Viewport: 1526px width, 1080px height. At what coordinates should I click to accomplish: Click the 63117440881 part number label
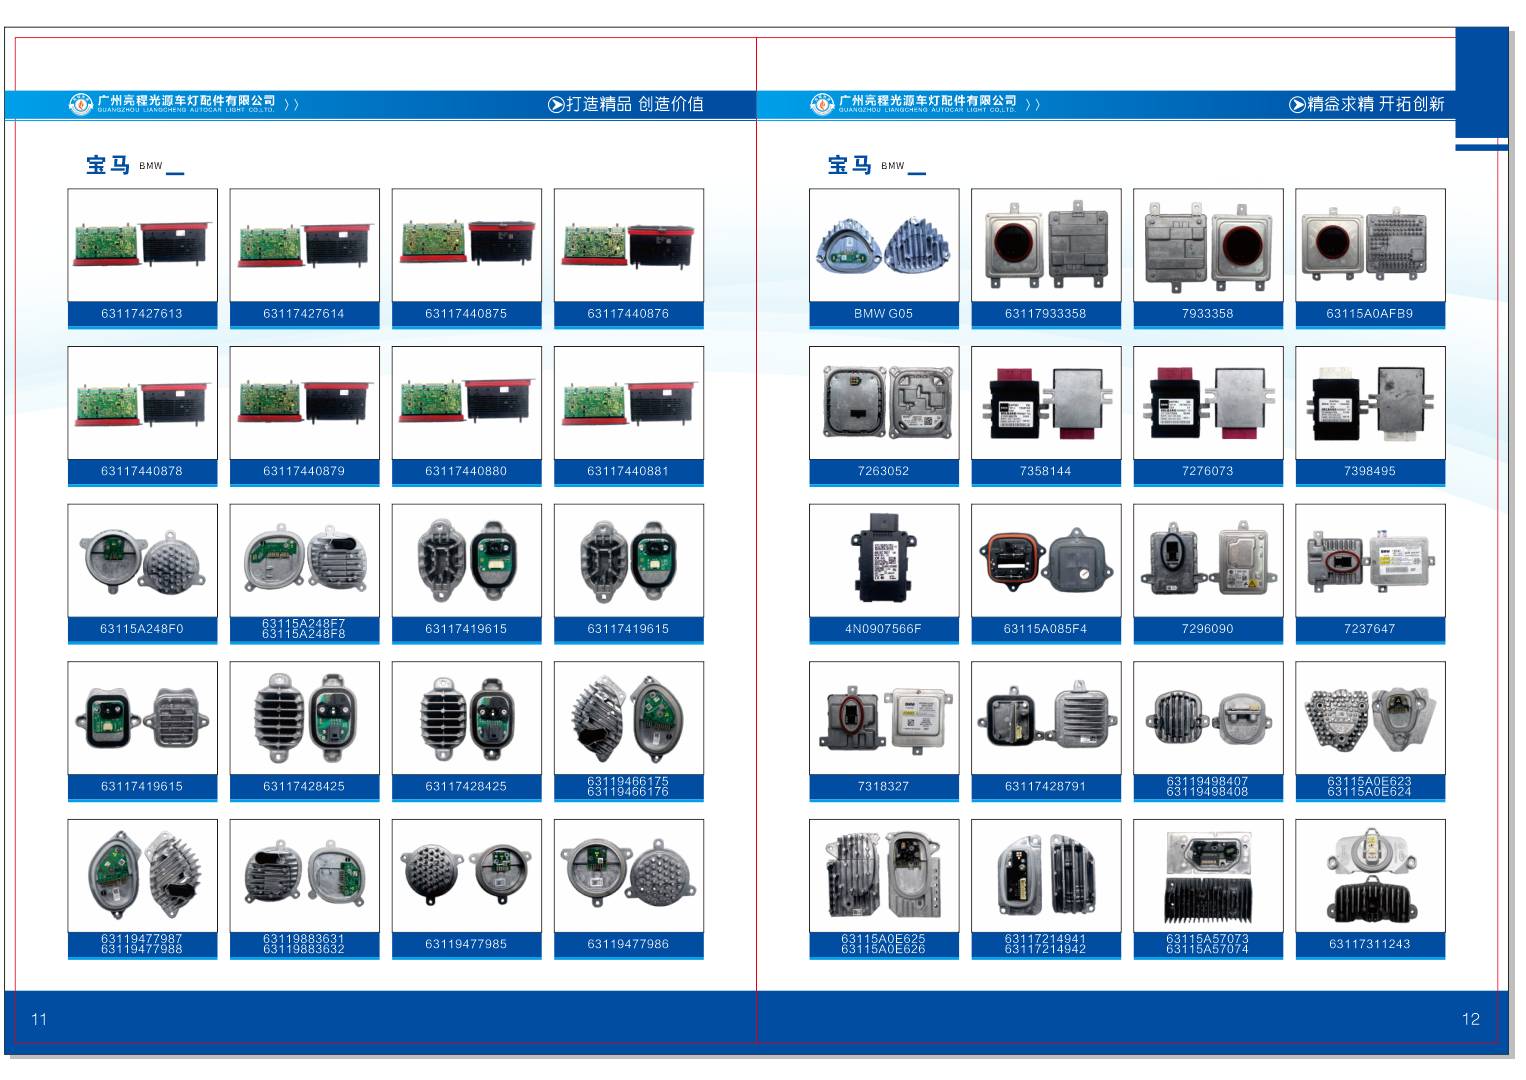click(x=628, y=471)
